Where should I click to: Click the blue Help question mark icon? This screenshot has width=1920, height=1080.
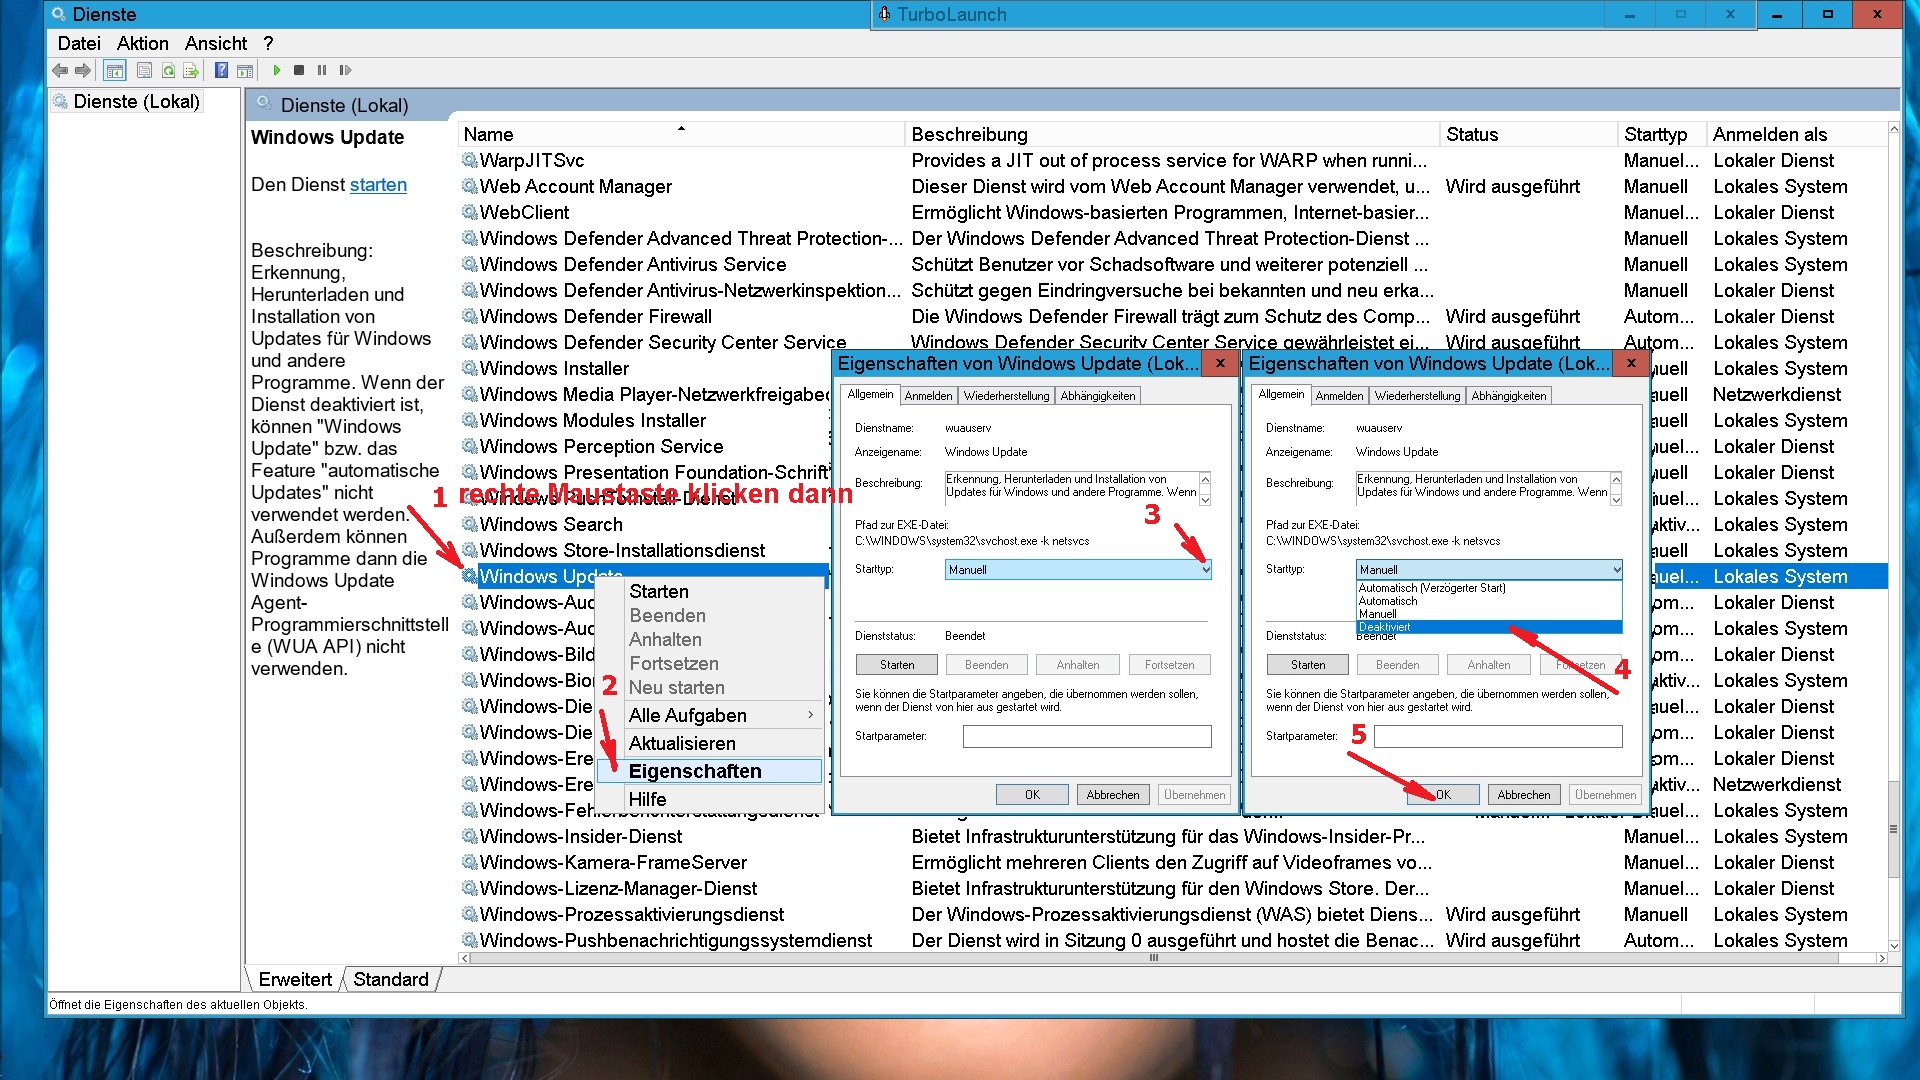pyautogui.click(x=221, y=70)
